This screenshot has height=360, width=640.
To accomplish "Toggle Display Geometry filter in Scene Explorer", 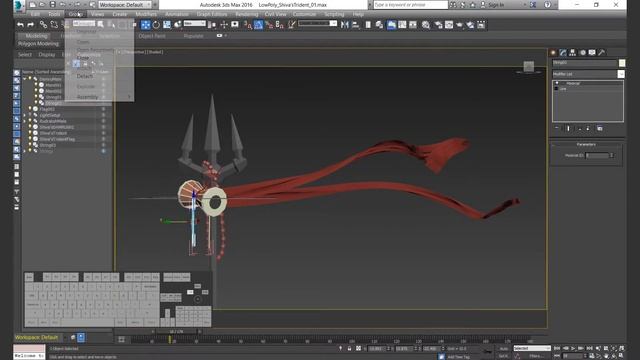I will click(17, 73).
